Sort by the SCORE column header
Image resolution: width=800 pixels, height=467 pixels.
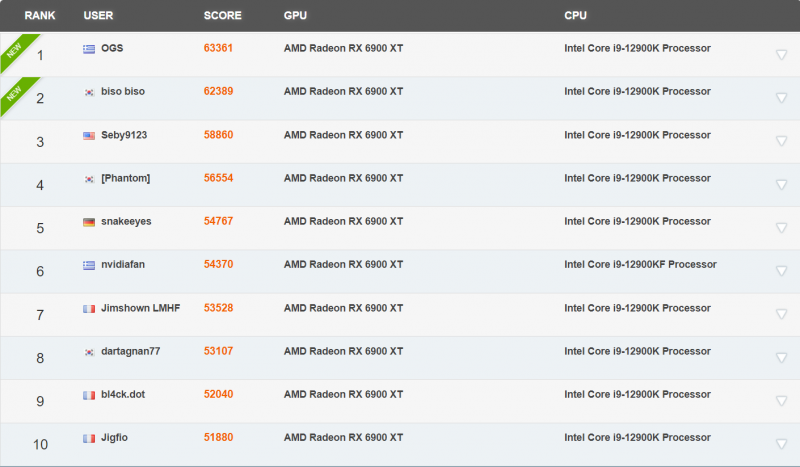click(x=222, y=16)
